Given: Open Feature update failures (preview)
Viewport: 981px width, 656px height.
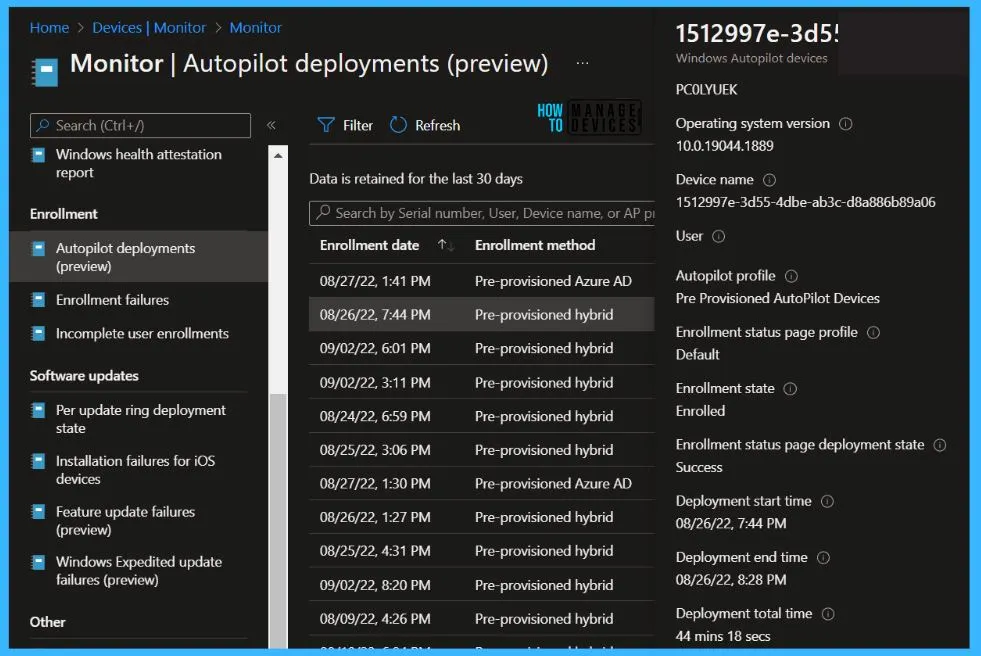Looking at the screenshot, I should (125, 520).
